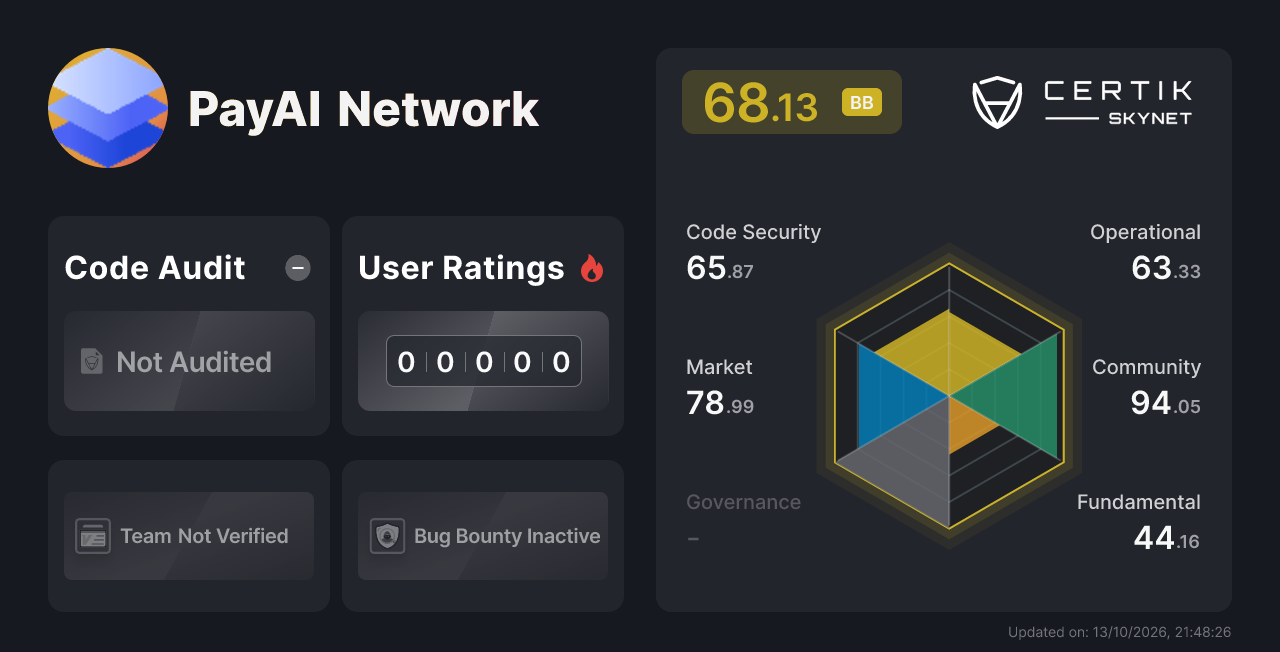The image size is (1280, 652).
Task: Click the Code Audit minus status icon
Action: (298, 268)
